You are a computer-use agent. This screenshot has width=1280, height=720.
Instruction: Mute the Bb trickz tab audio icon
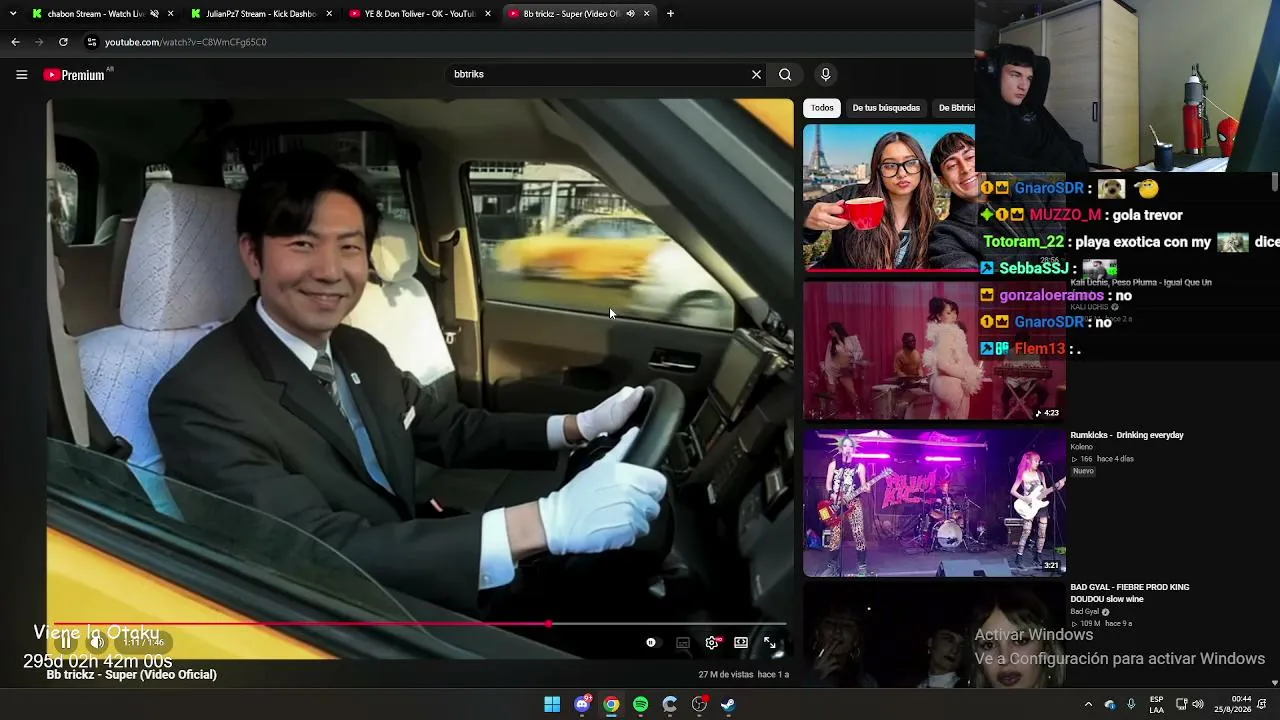click(630, 14)
